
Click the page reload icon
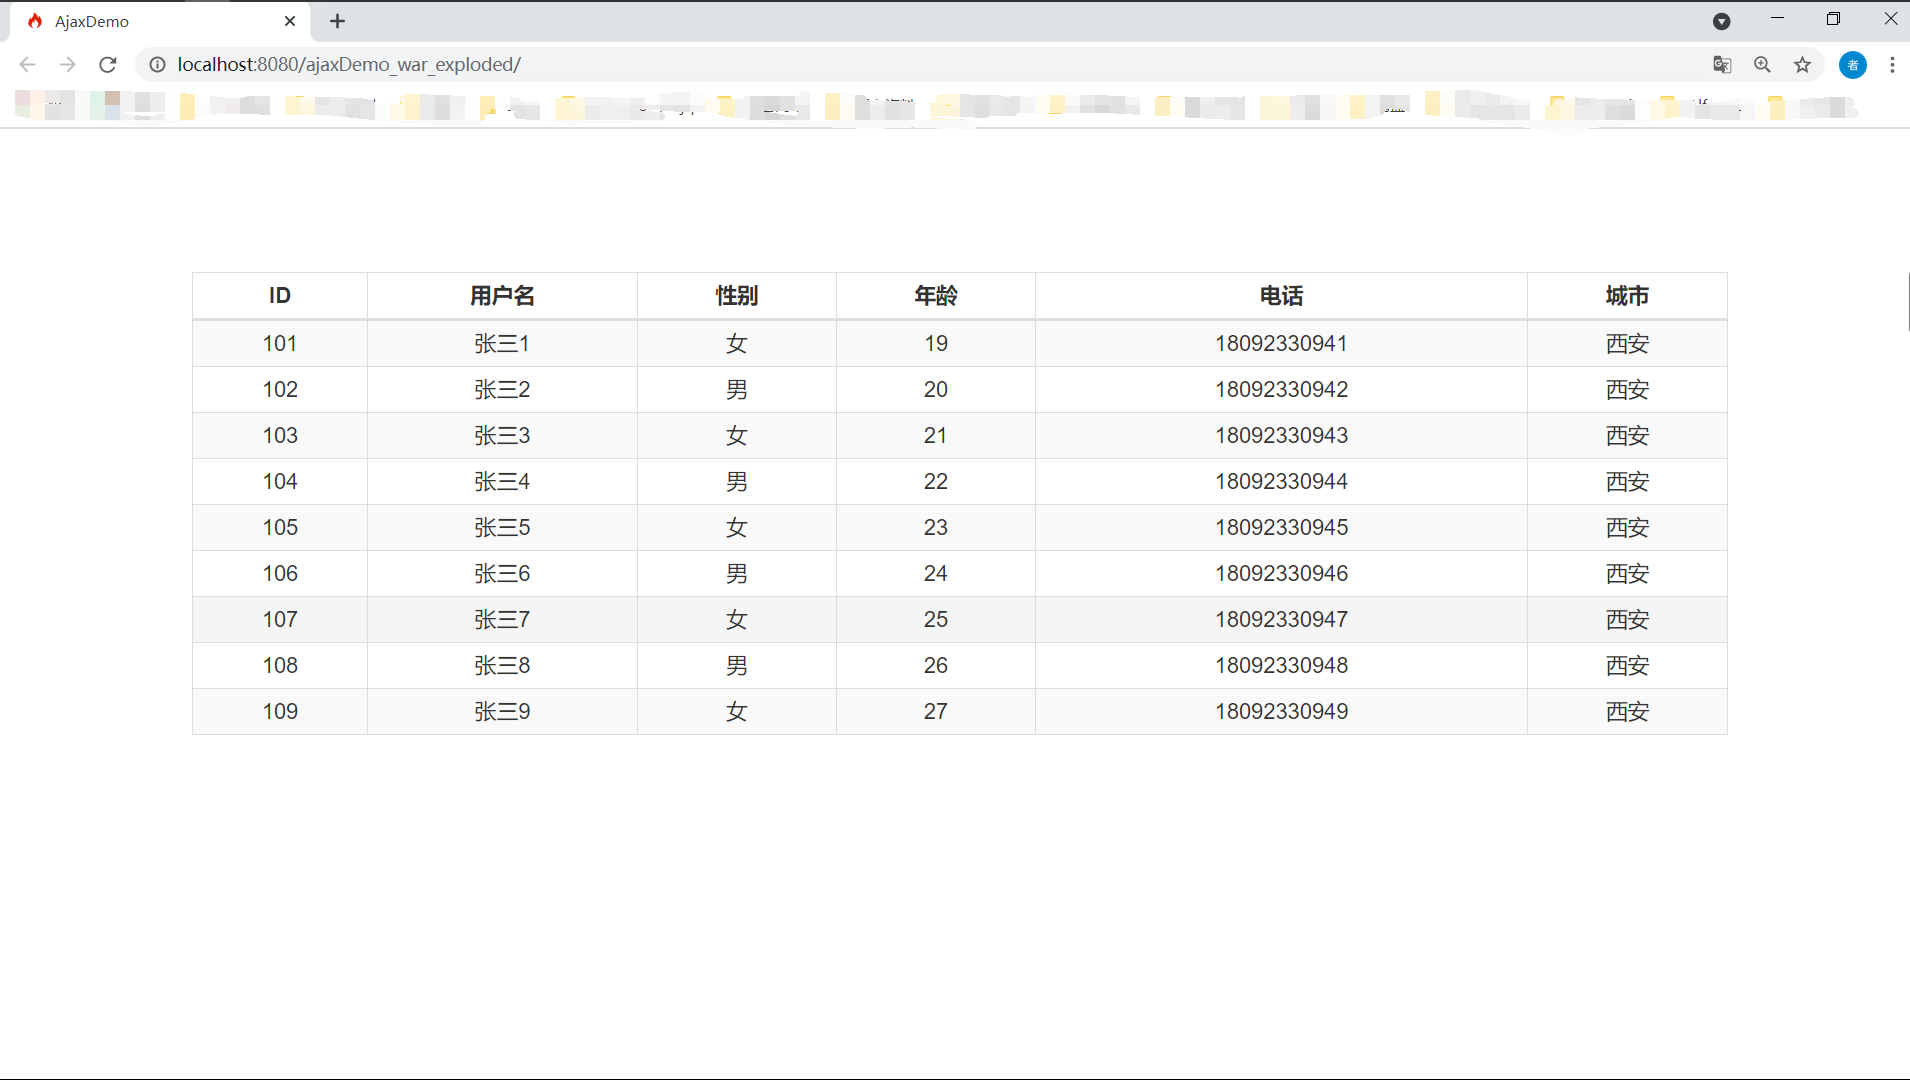coord(107,64)
